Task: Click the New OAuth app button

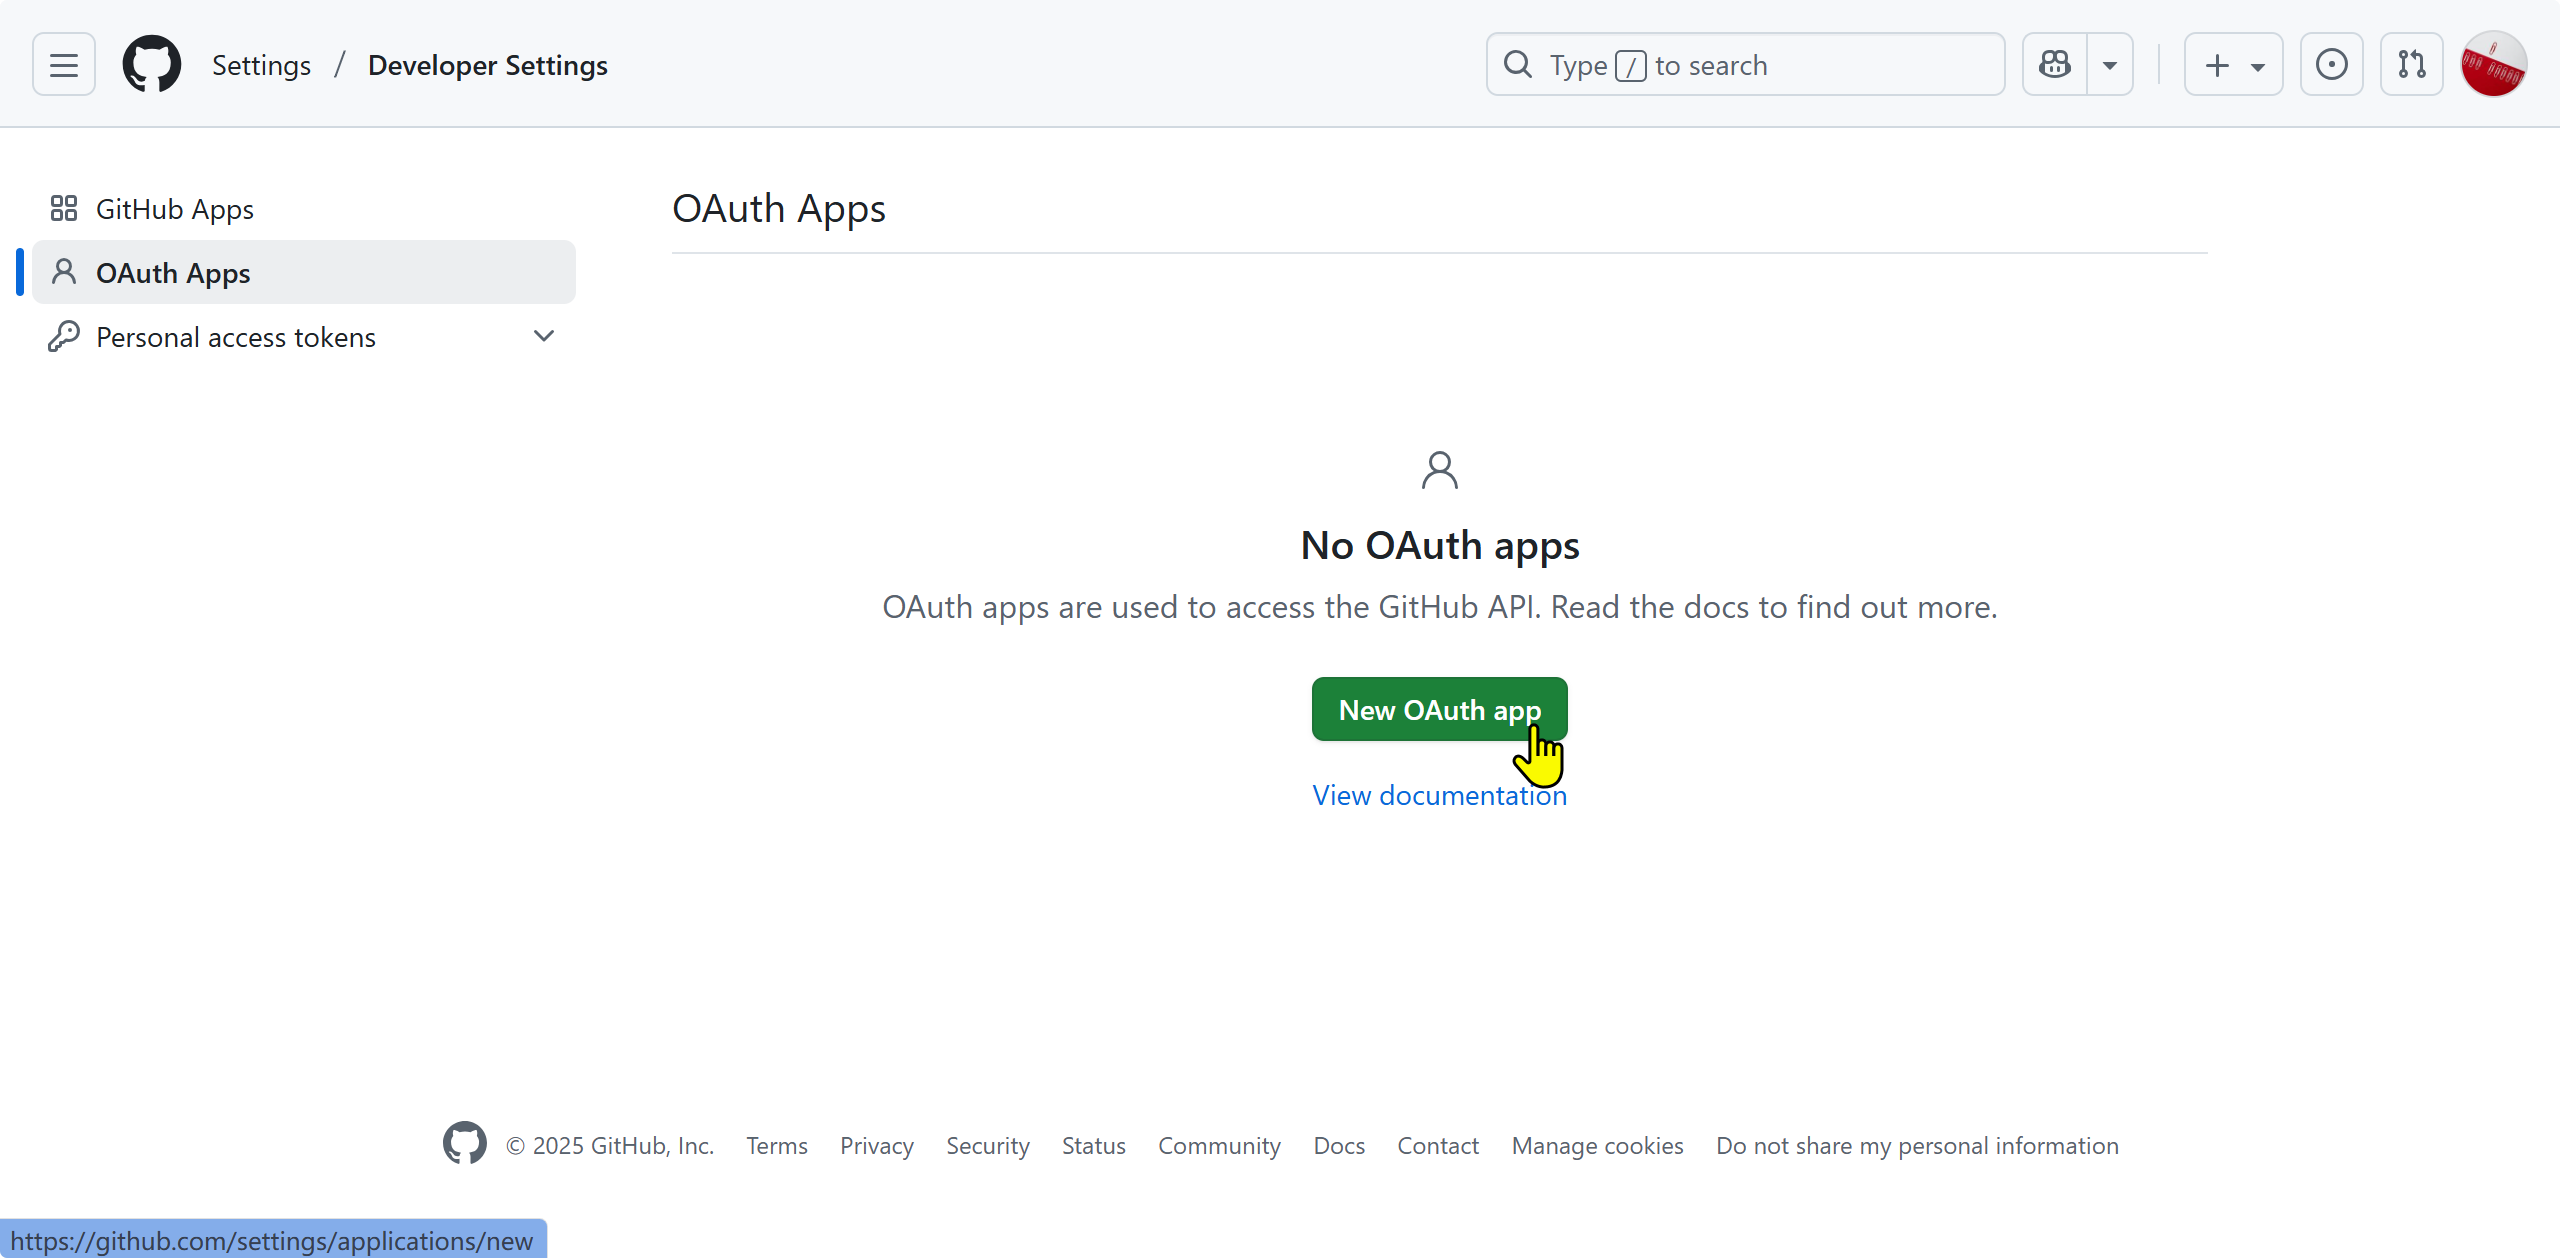Action: coord(1439,709)
